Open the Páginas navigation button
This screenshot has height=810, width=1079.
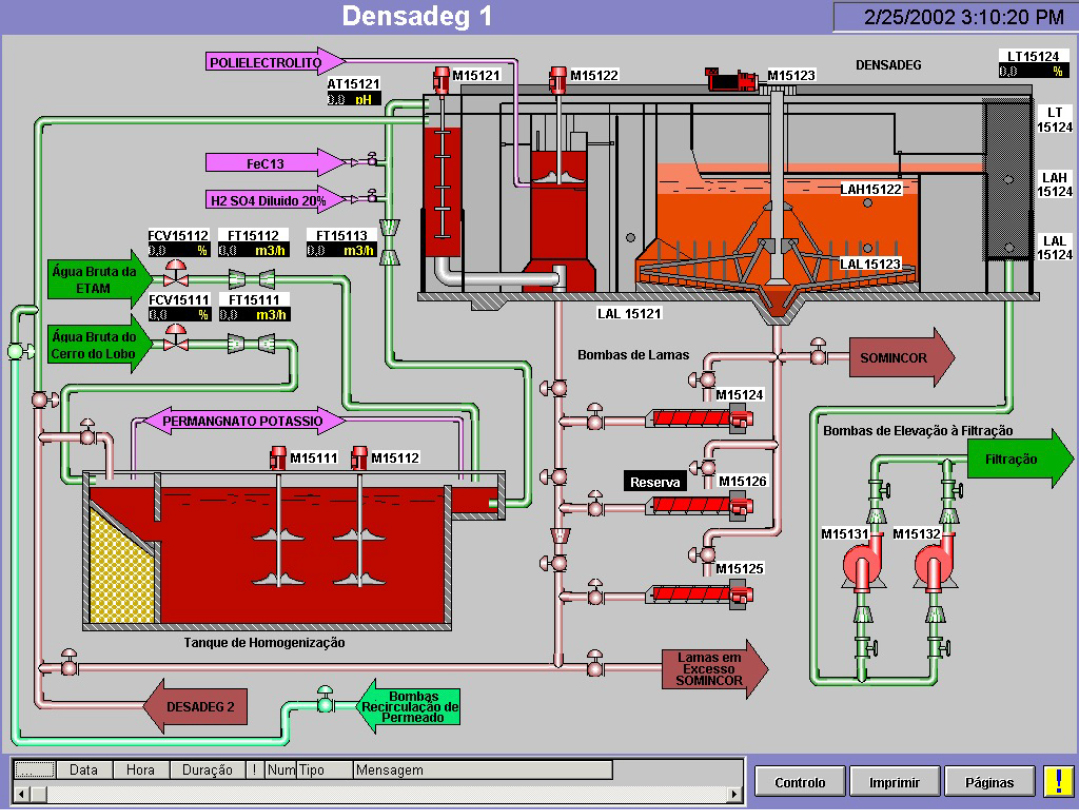(x=989, y=781)
